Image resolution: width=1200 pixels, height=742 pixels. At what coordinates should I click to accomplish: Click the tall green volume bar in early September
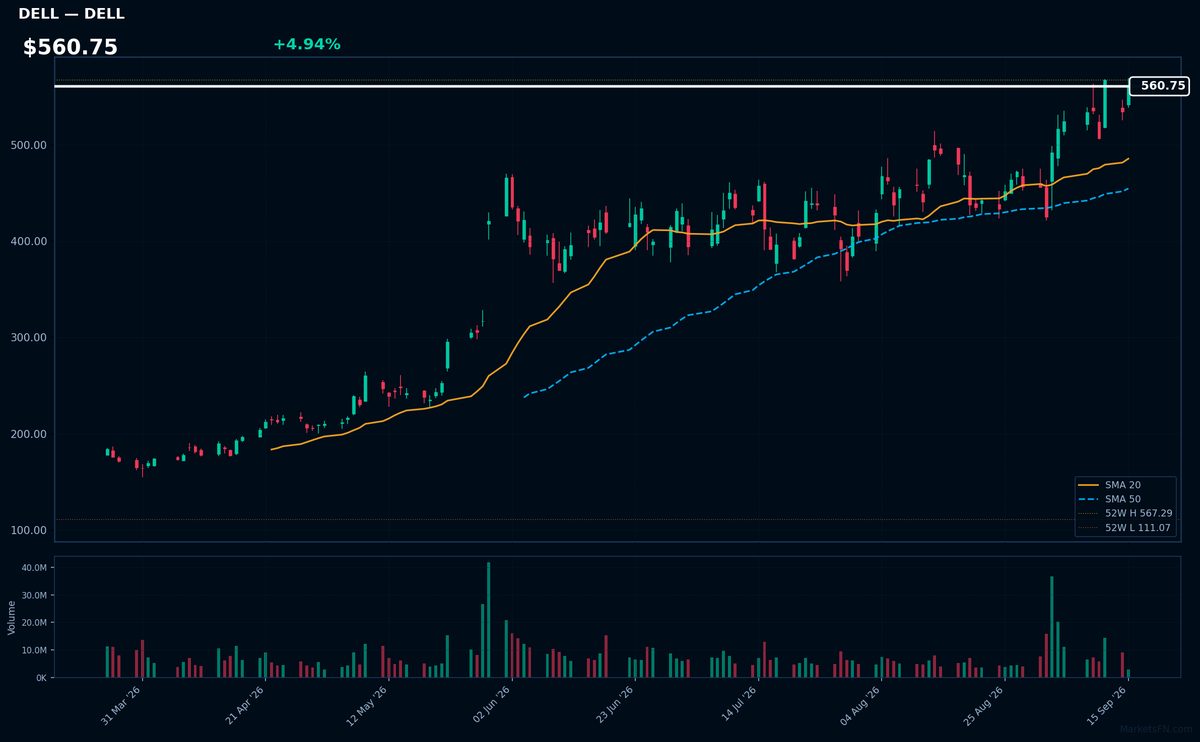(1052, 627)
